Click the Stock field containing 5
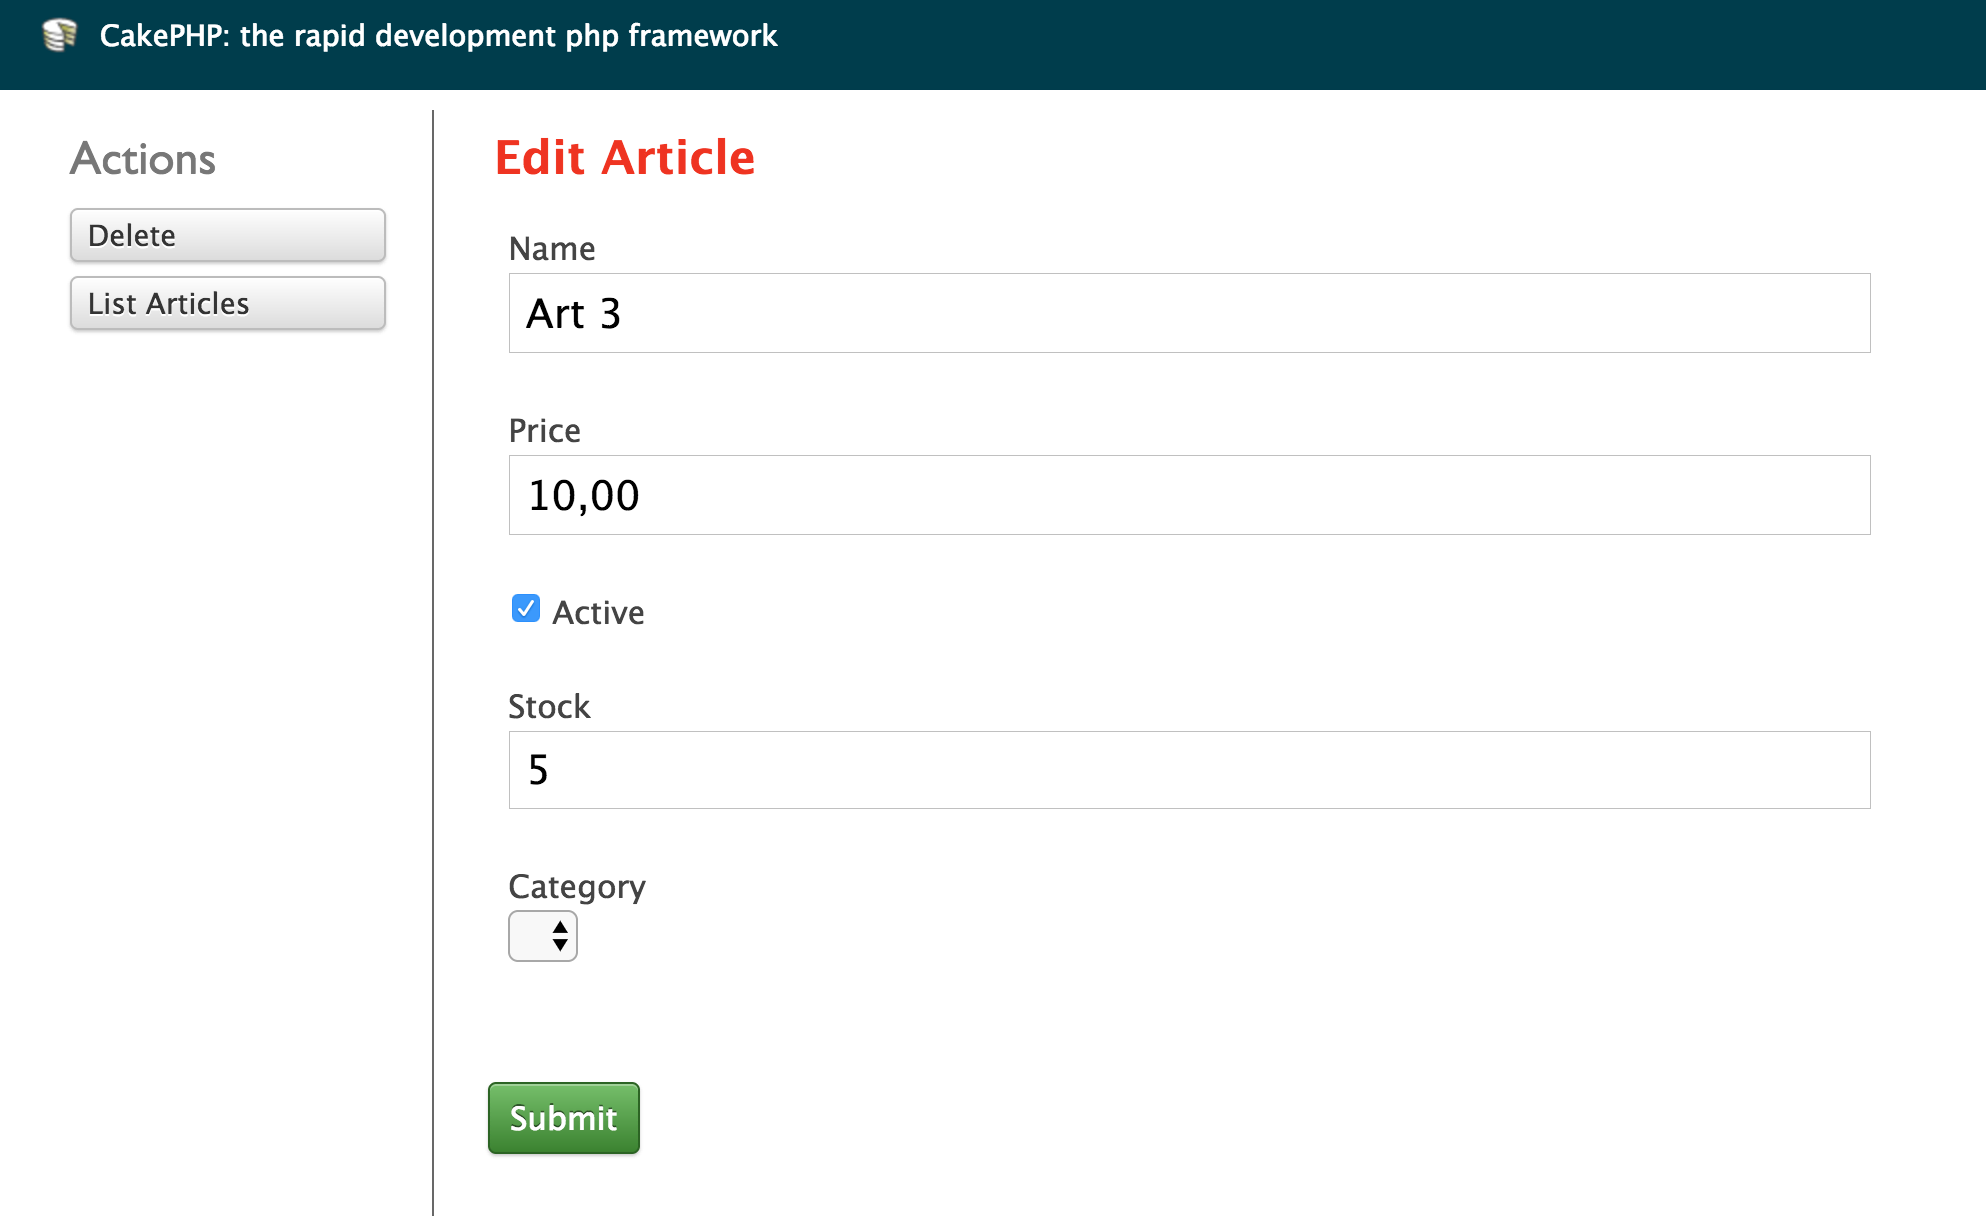 [x=1188, y=770]
